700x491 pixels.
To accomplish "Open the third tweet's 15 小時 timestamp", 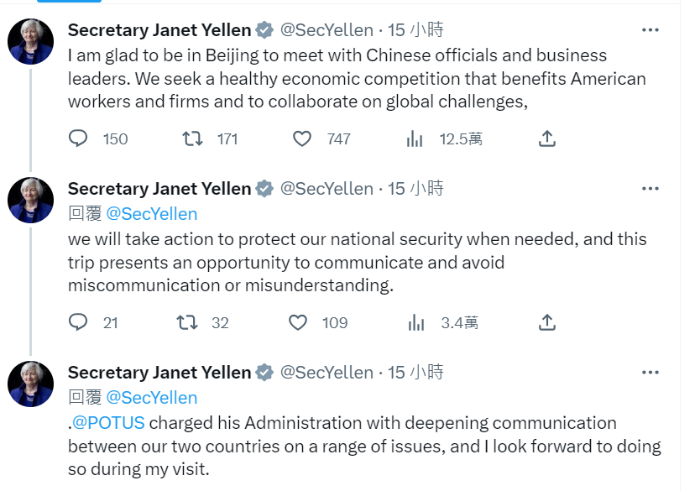I will (415, 372).
